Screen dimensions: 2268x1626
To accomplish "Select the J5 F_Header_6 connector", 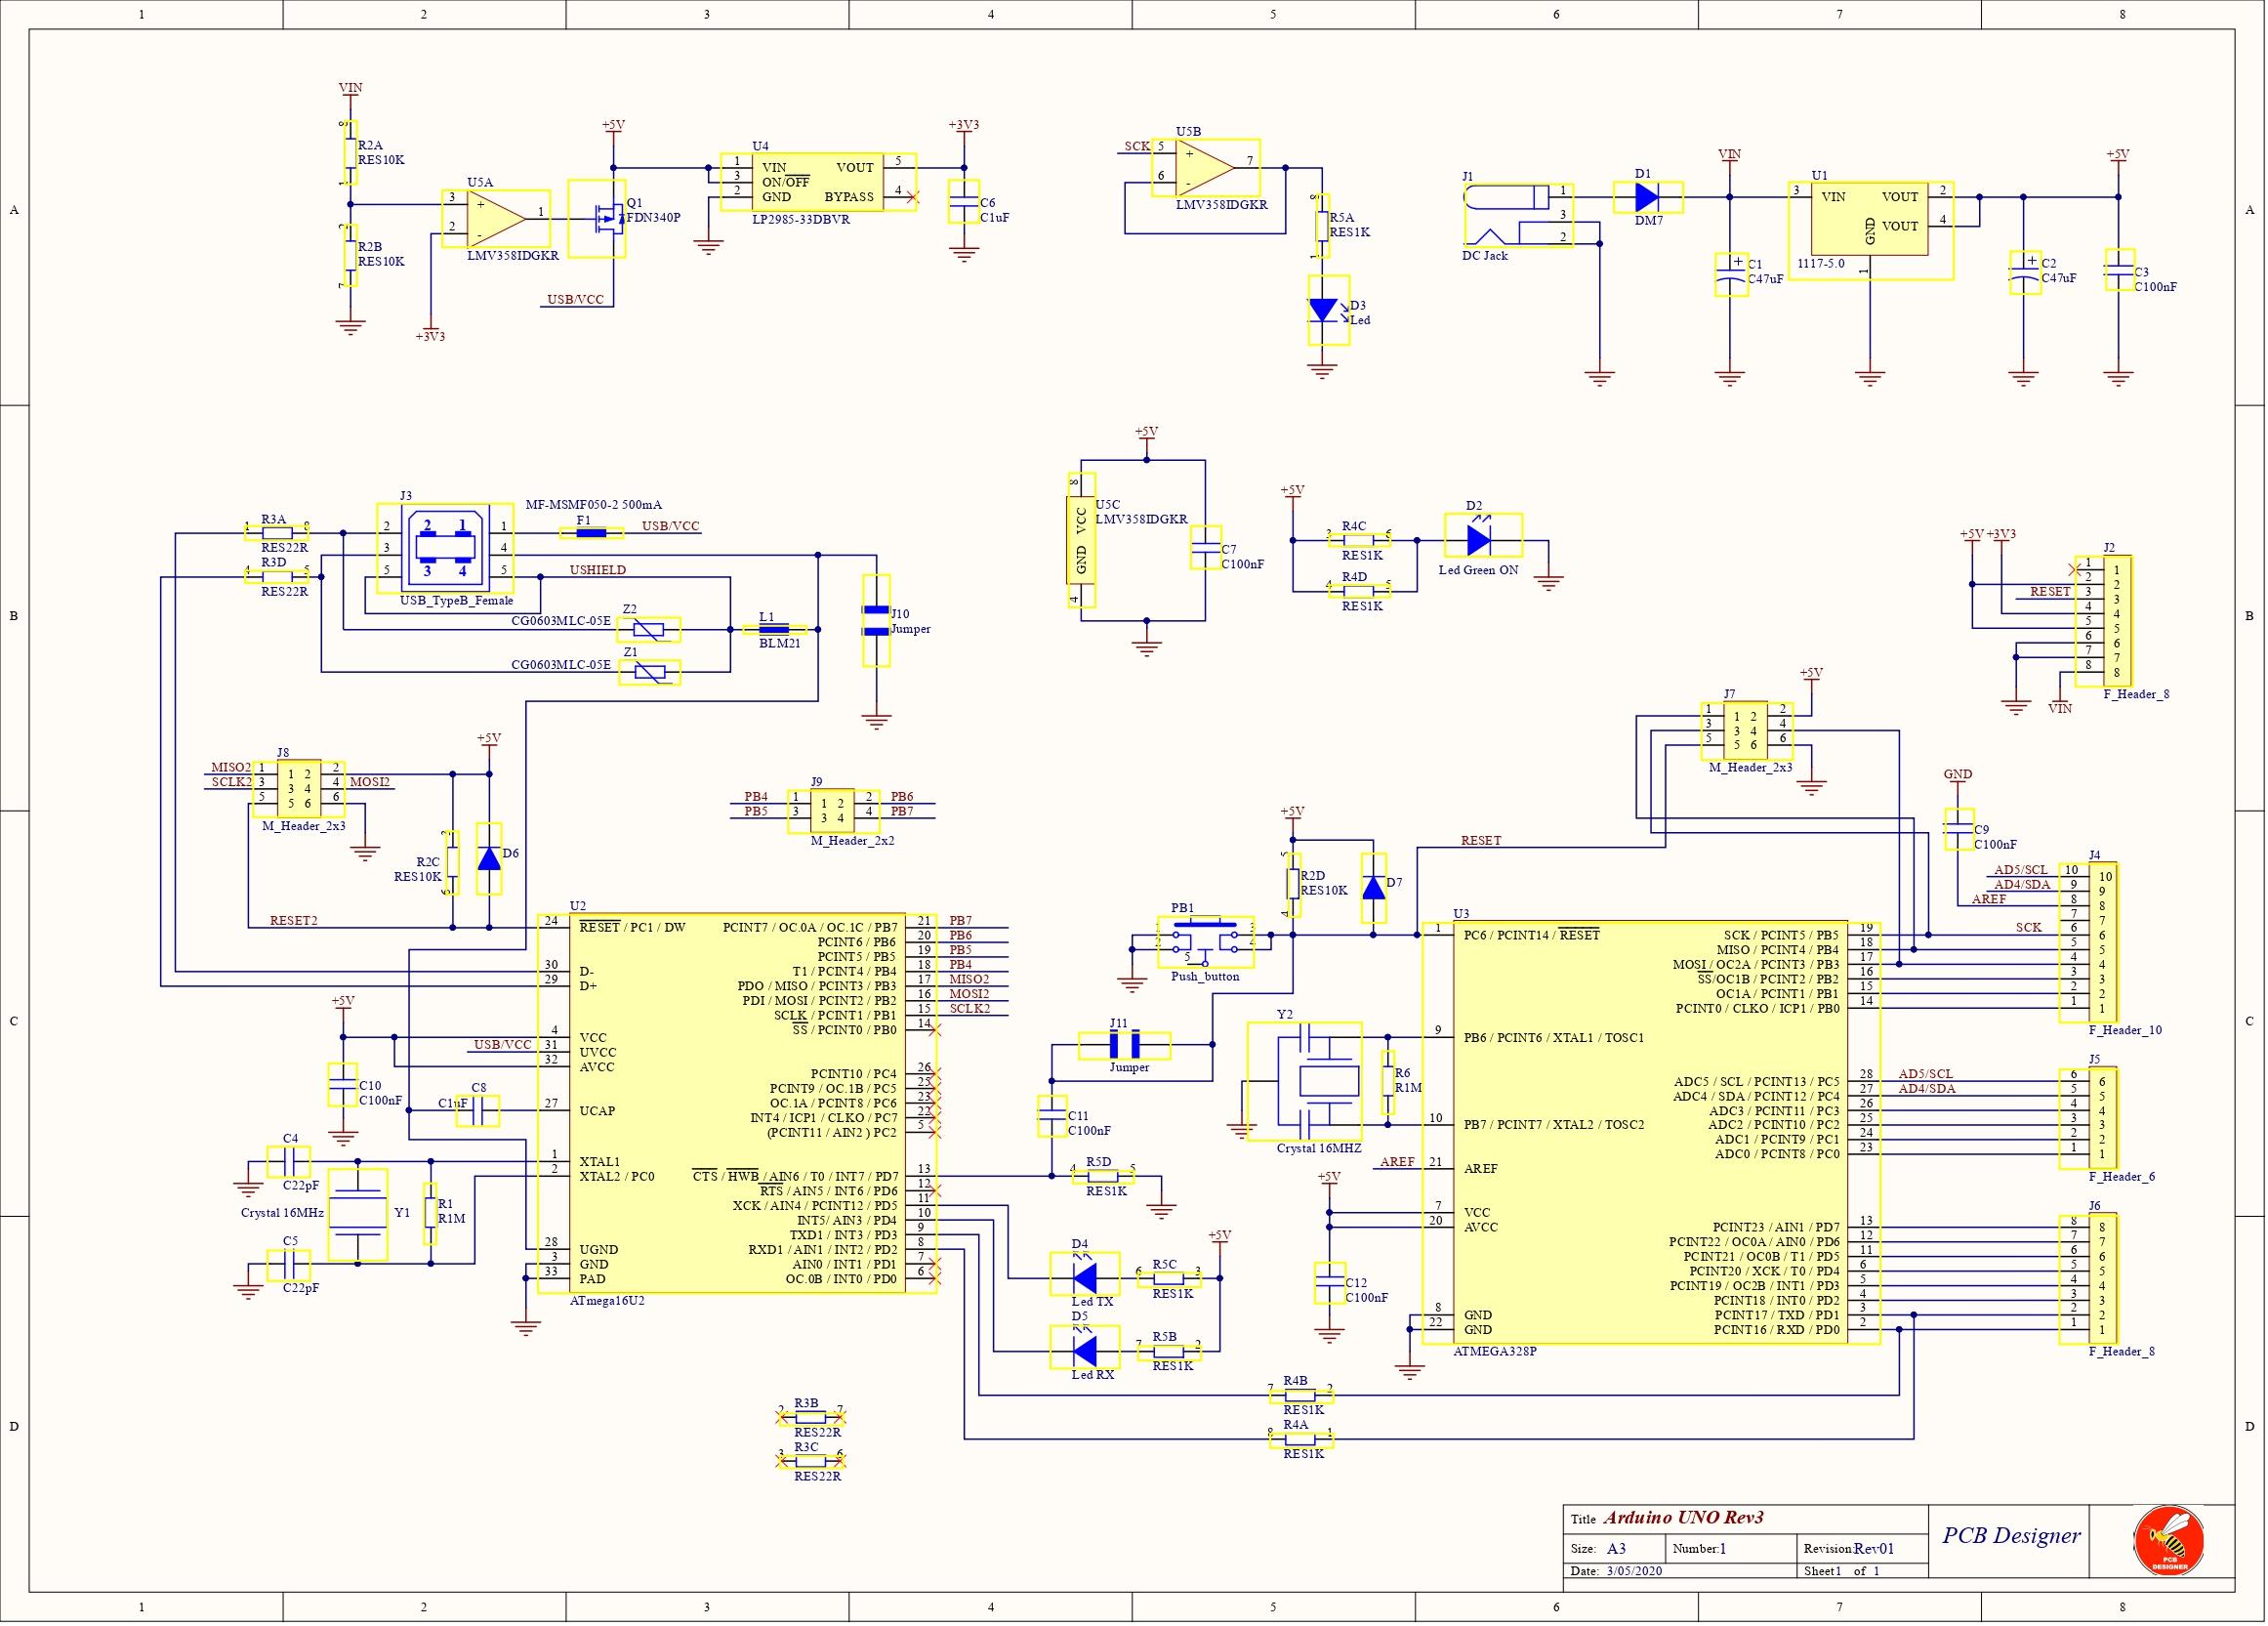I will click(x=2089, y=1118).
